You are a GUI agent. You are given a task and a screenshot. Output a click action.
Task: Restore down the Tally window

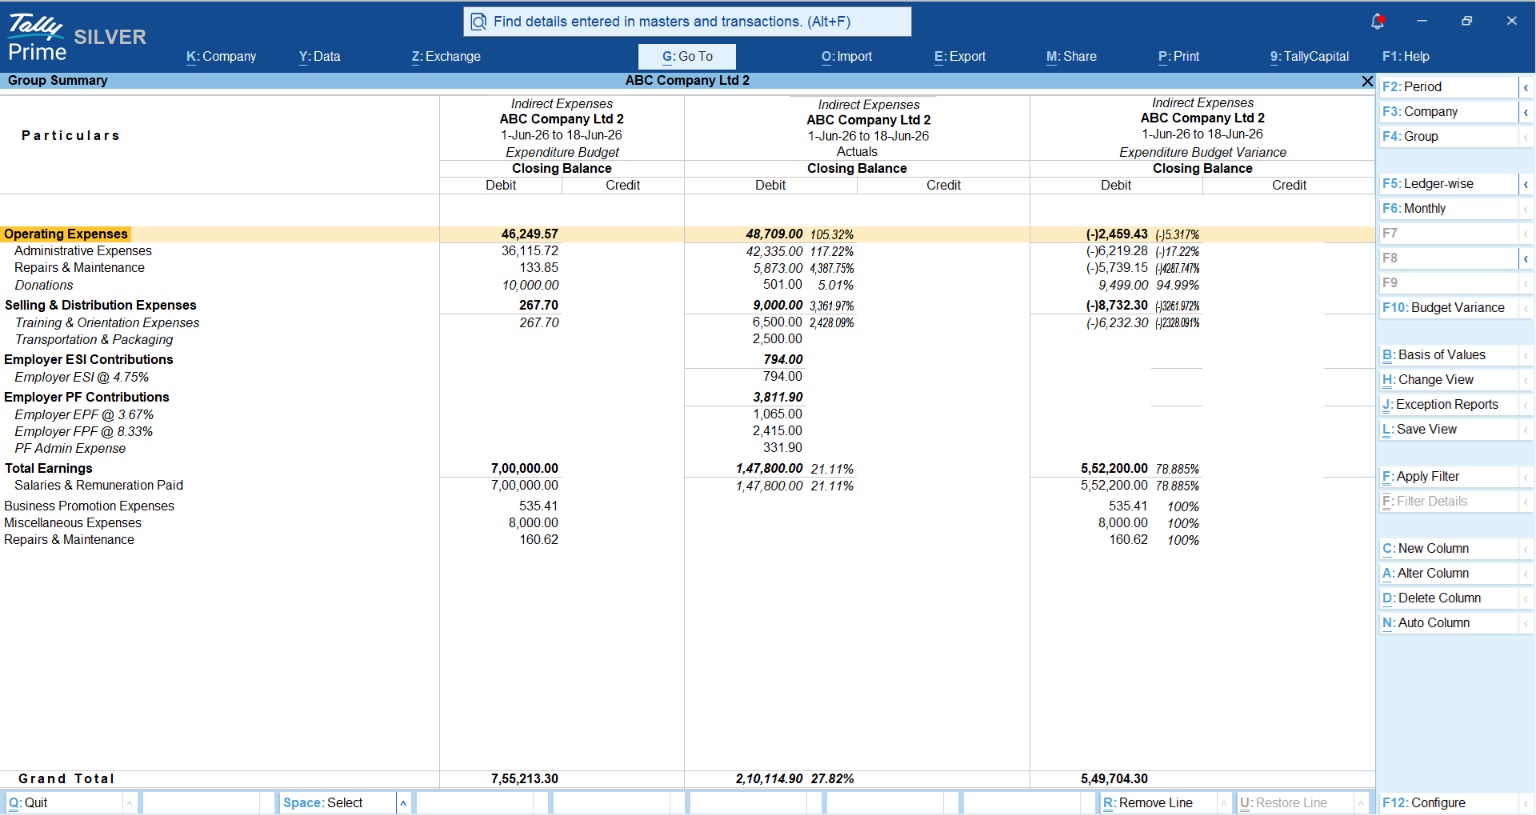(x=1466, y=21)
